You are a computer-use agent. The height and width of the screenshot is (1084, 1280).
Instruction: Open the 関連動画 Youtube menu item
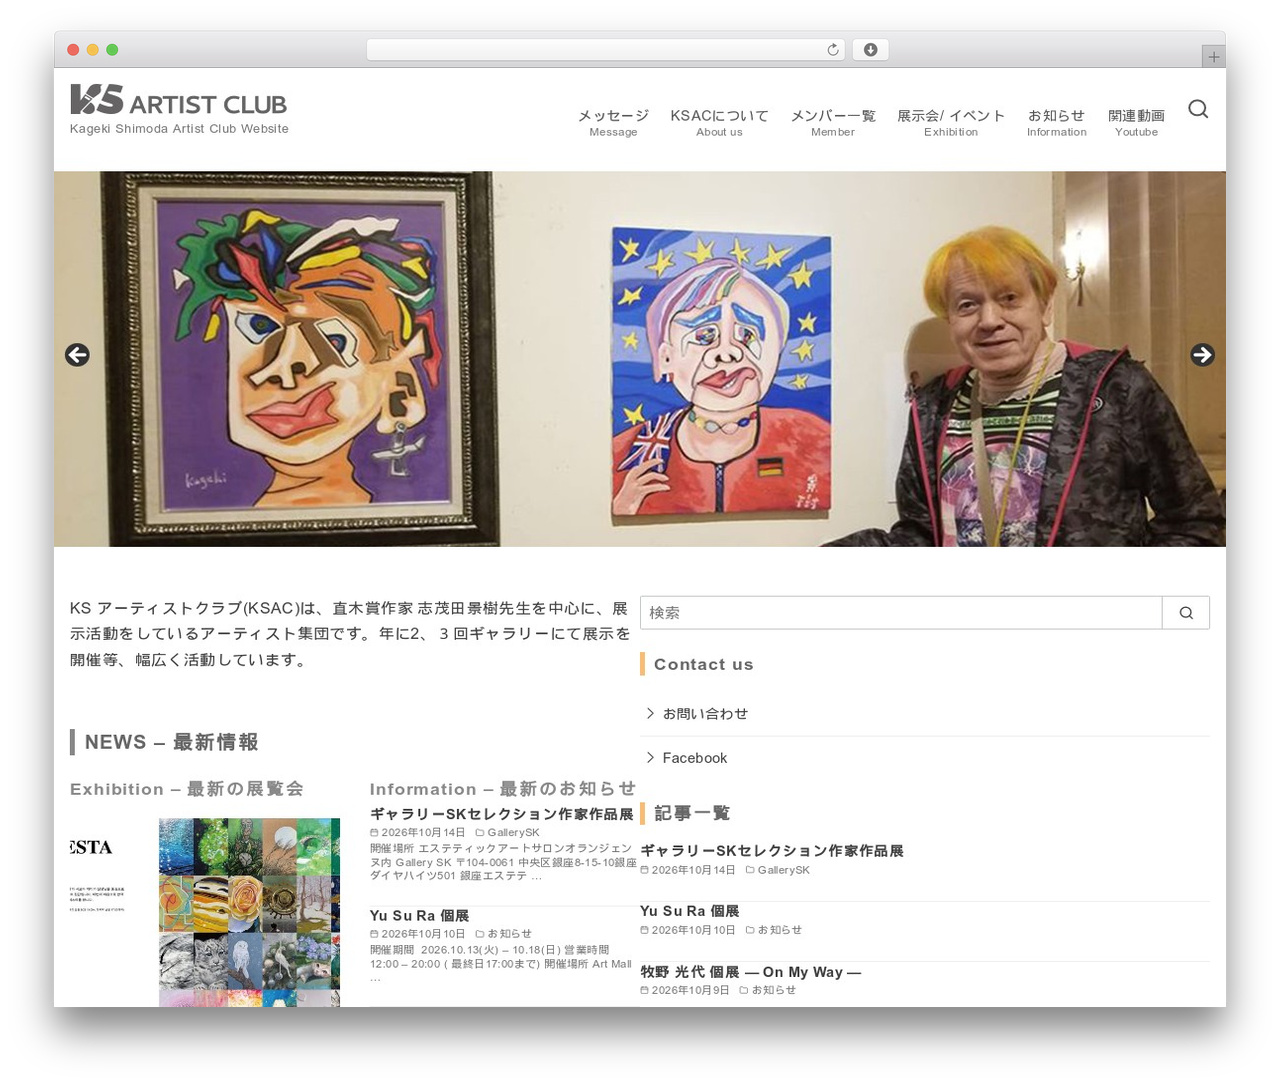tap(1136, 122)
